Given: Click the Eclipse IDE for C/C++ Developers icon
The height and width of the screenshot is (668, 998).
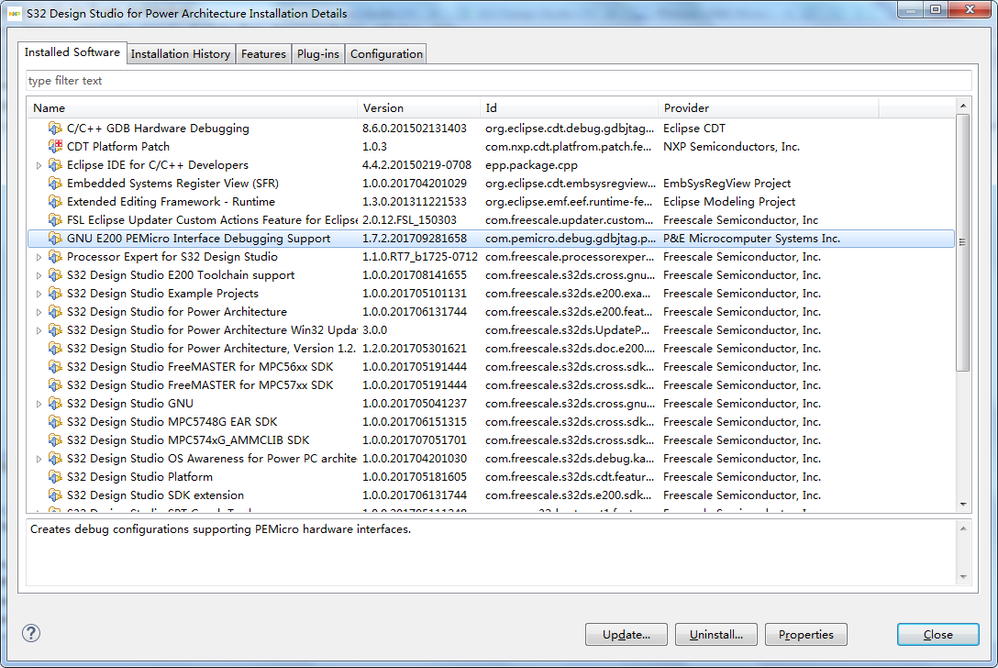Looking at the screenshot, I should (55, 165).
